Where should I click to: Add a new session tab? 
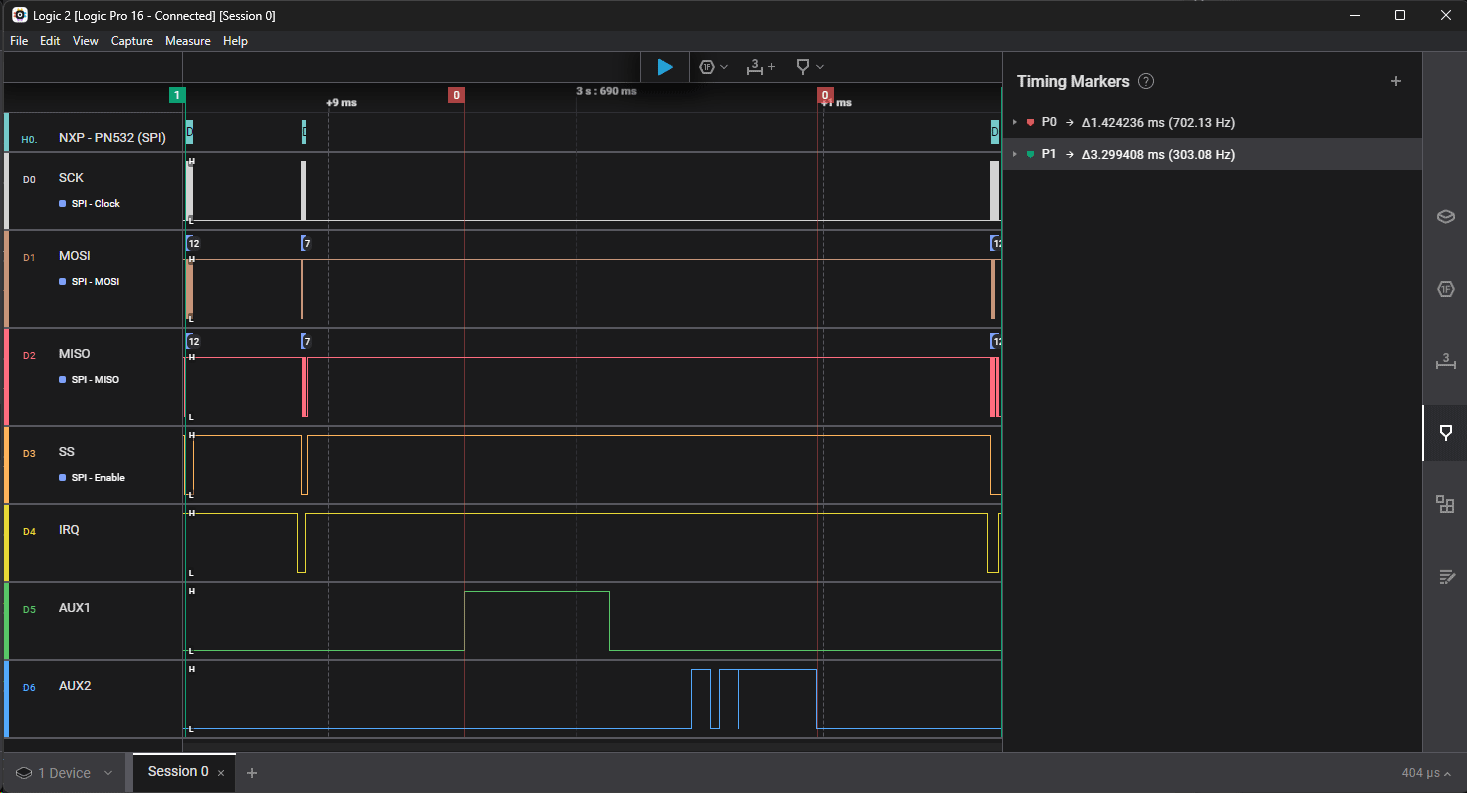[252, 773]
